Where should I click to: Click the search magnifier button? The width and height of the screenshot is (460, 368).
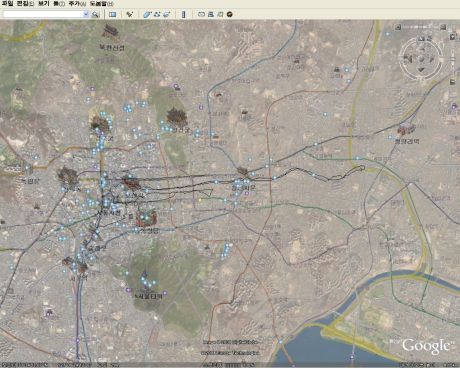[x=95, y=14]
